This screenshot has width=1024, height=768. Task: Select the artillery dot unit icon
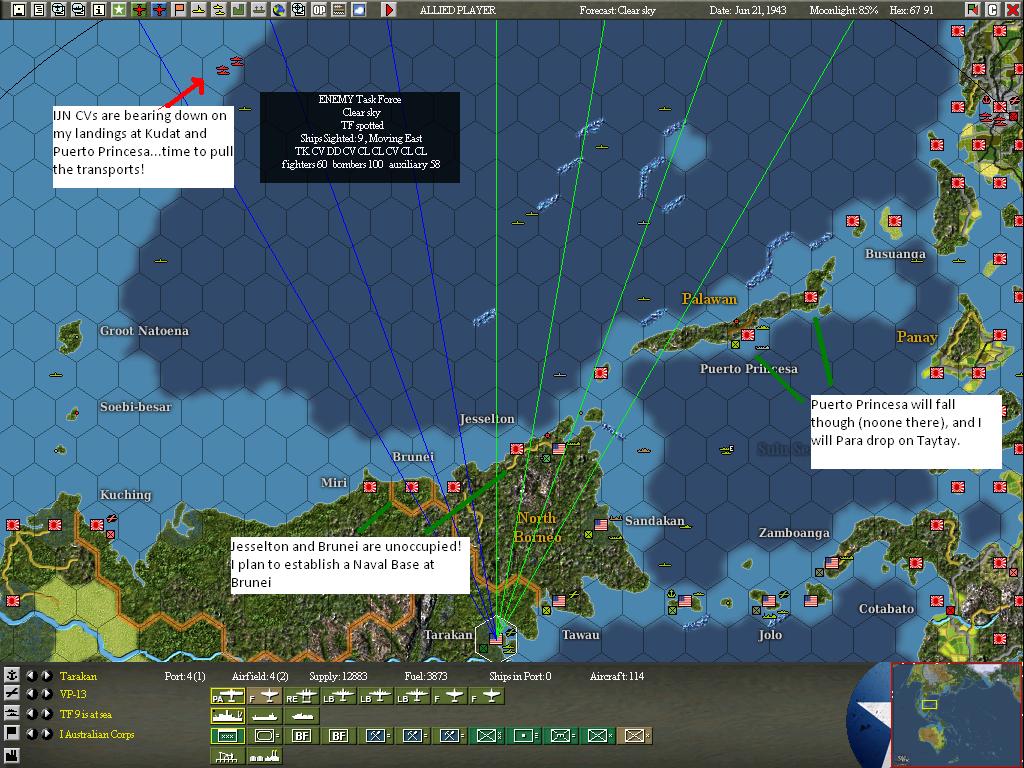click(523, 736)
